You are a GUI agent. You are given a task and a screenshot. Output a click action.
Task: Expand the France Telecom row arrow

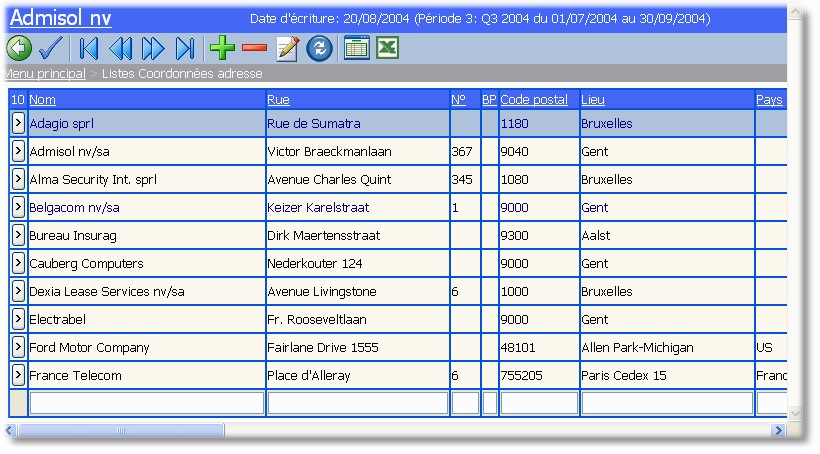point(18,375)
